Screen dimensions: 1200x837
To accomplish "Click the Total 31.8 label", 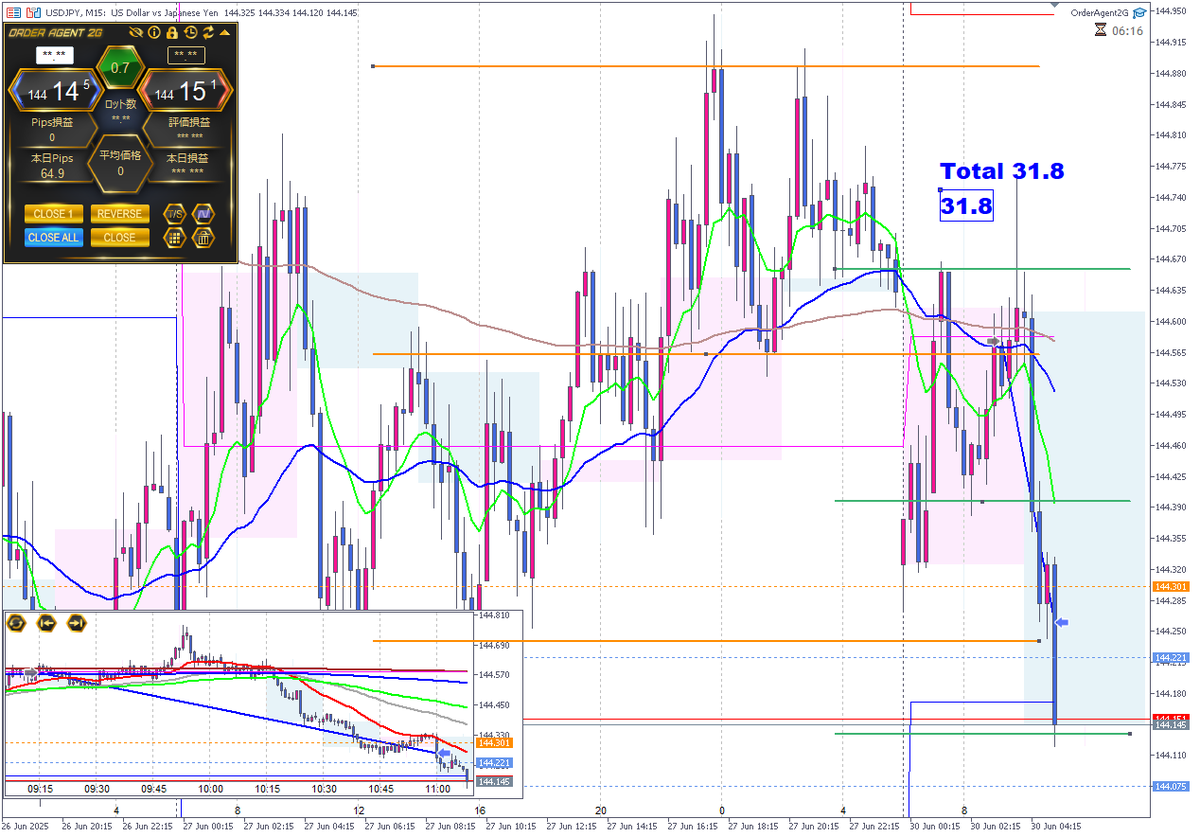I will 1002,171.
